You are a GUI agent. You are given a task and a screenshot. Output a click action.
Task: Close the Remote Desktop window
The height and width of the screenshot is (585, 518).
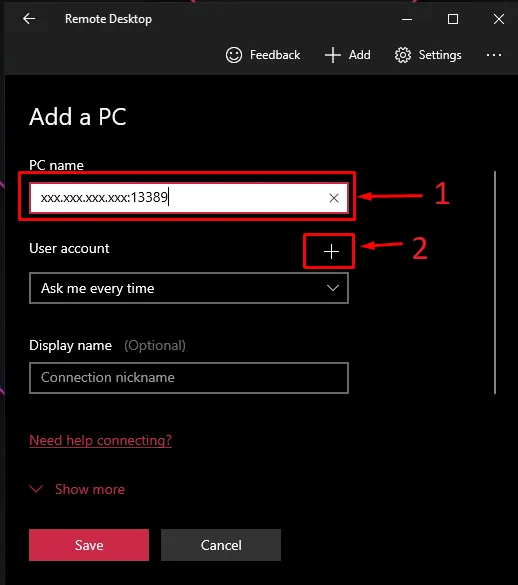499,19
